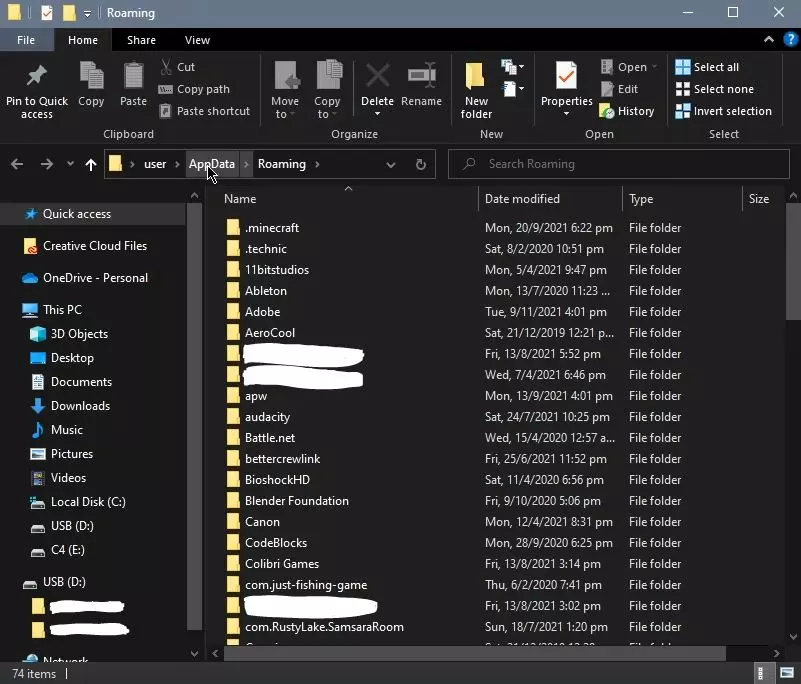Select the Blender Foundation folder
This screenshot has width=801, height=684.
tap(296, 501)
